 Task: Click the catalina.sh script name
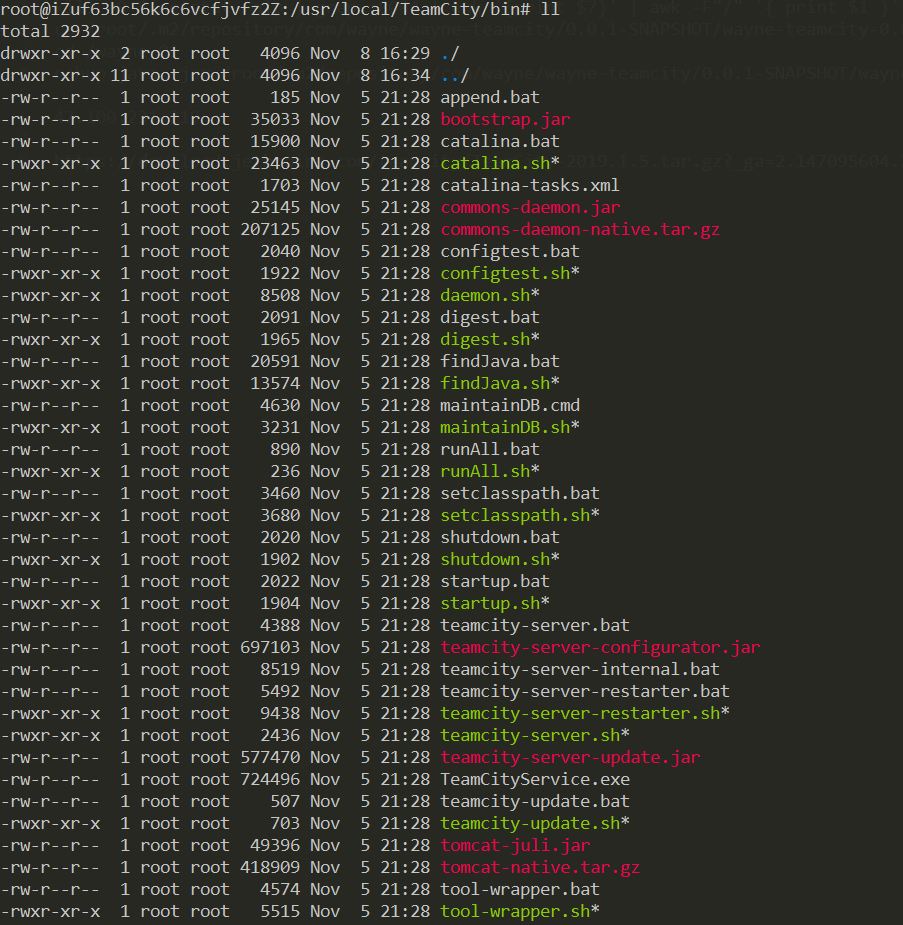tap(495, 163)
